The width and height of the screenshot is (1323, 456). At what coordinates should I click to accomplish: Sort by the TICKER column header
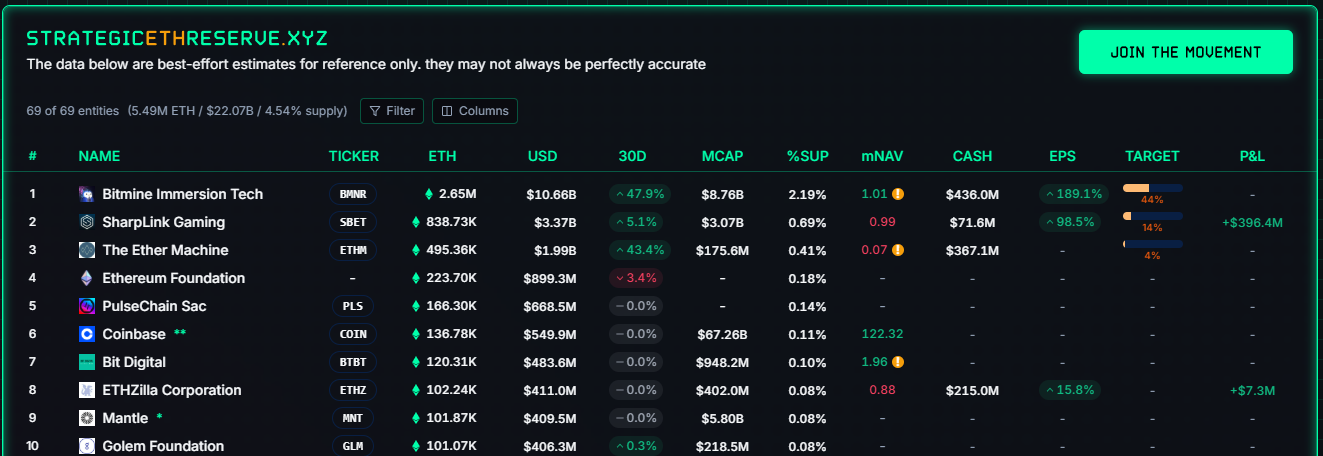[354, 156]
